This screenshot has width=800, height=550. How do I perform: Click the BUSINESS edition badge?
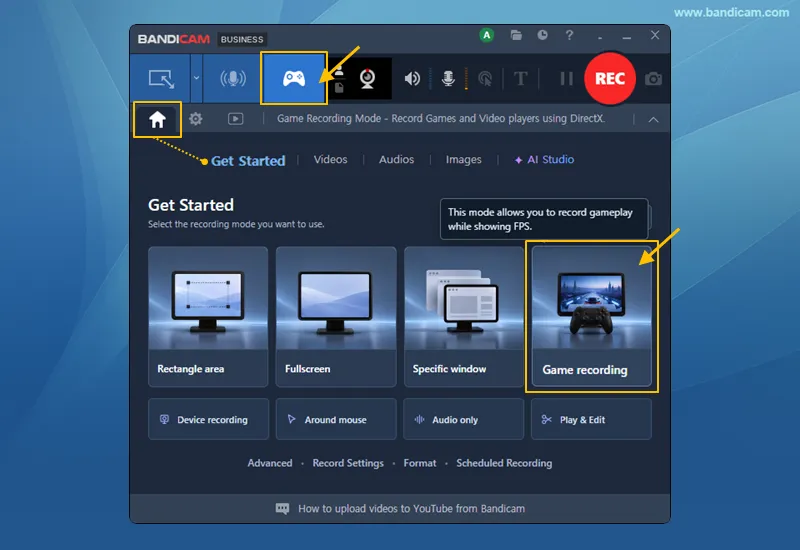[x=242, y=39]
